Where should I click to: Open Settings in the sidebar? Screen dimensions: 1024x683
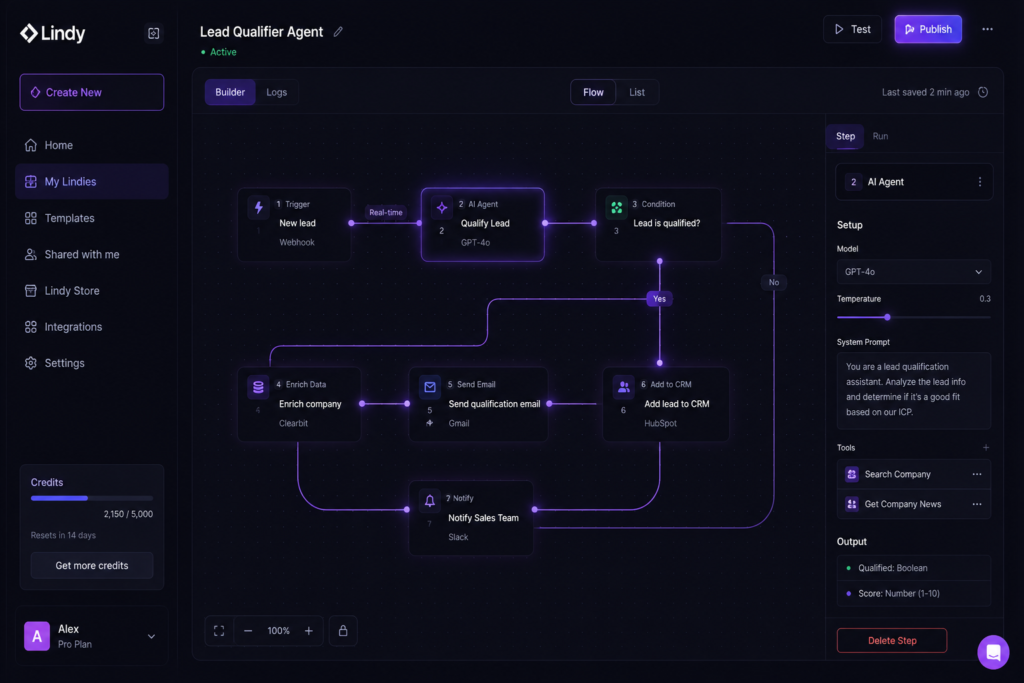click(x=91, y=363)
